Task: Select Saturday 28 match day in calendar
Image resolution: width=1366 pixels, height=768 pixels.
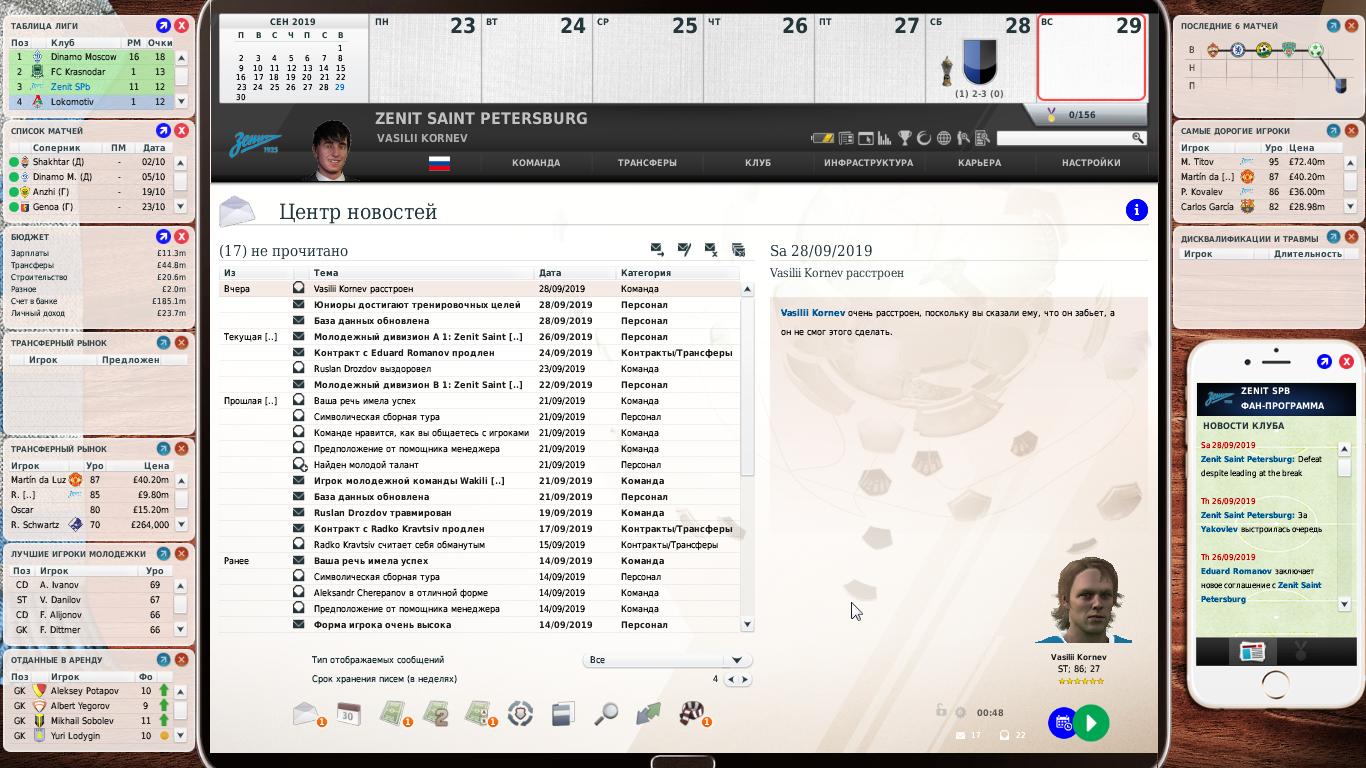Action: (980, 57)
